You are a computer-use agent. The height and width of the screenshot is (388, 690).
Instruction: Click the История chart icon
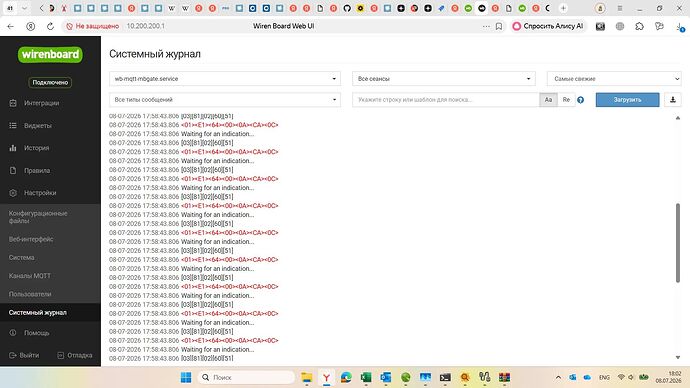point(13,148)
